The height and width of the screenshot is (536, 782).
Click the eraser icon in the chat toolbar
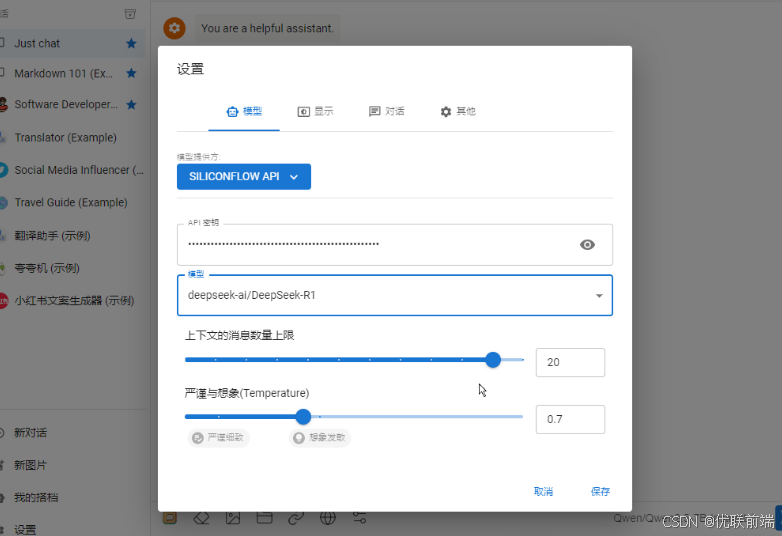[x=201, y=519]
